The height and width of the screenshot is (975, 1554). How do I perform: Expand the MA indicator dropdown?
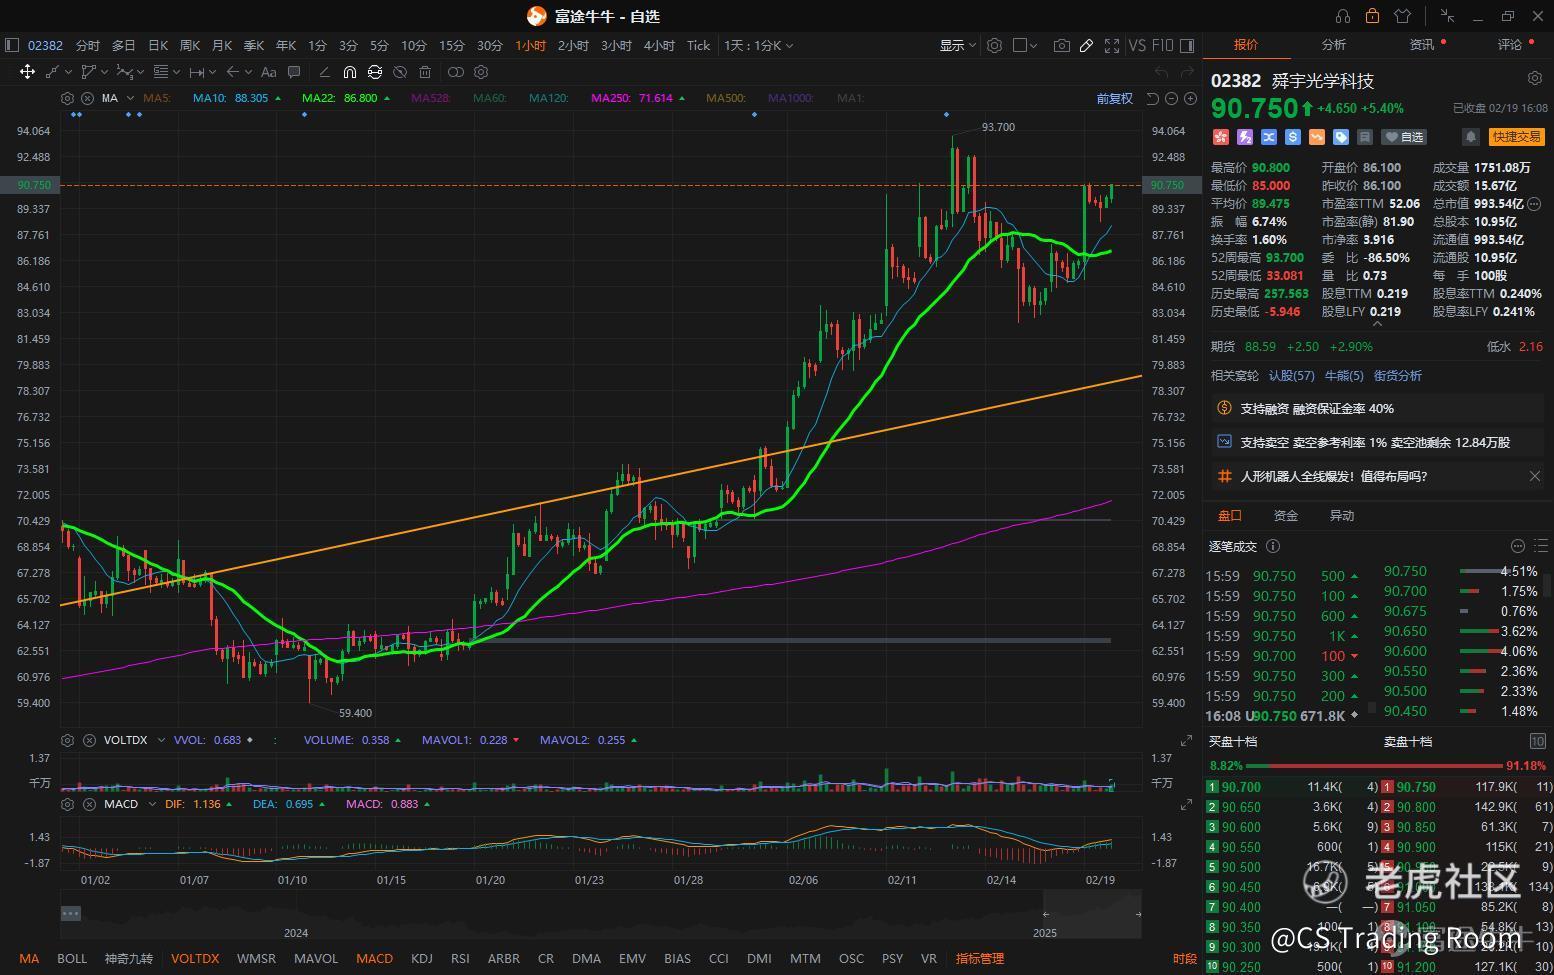(130, 98)
